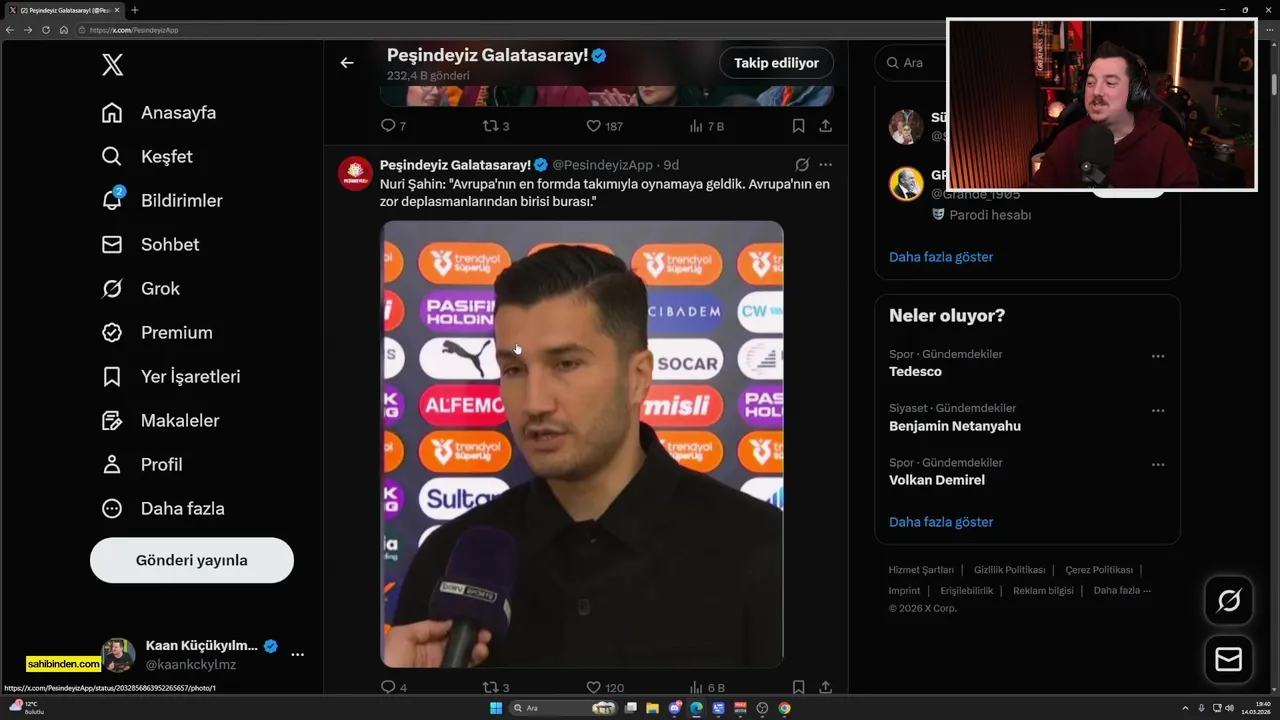
Task: Reply to the post with 7 comments
Action: (x=393, y=126)
